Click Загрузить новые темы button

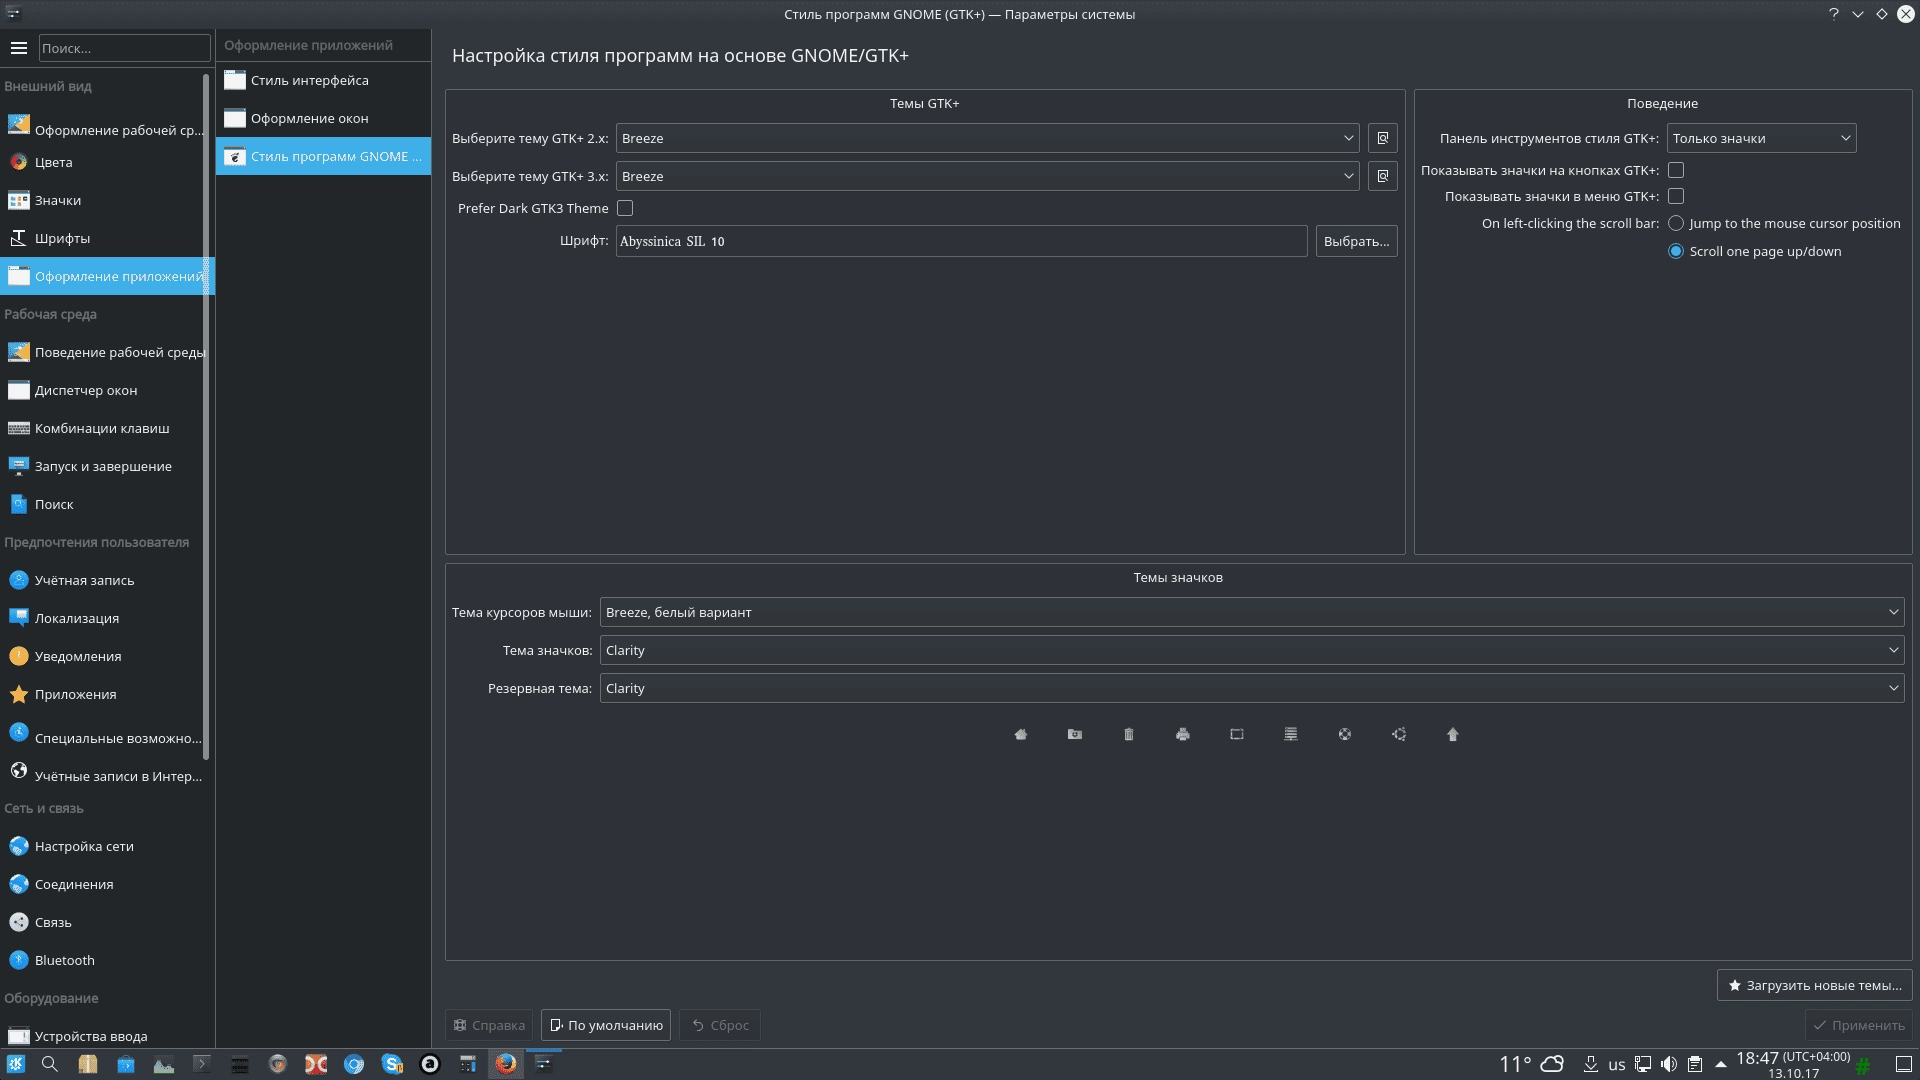pyautogui.click(x=1814, y=985)
